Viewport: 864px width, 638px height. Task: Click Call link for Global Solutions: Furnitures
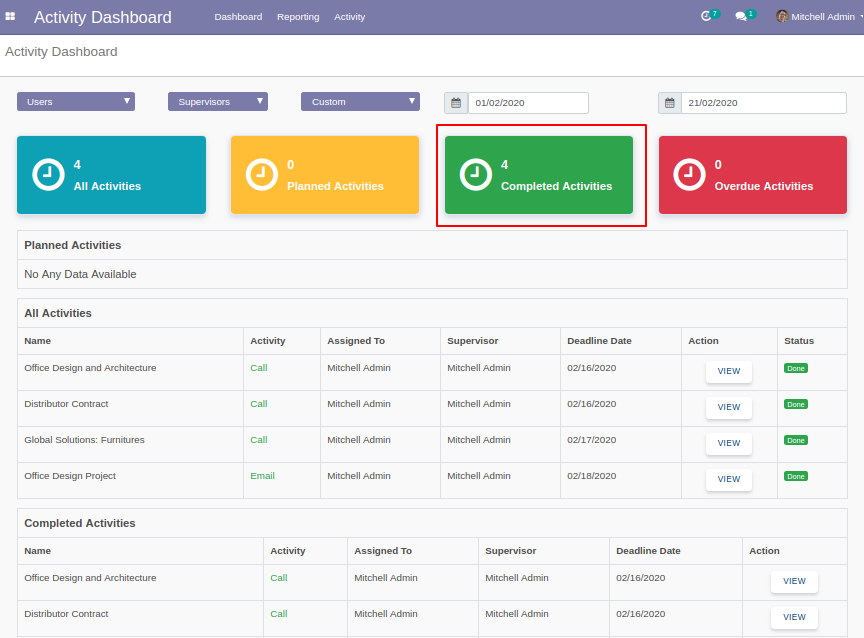258,440
